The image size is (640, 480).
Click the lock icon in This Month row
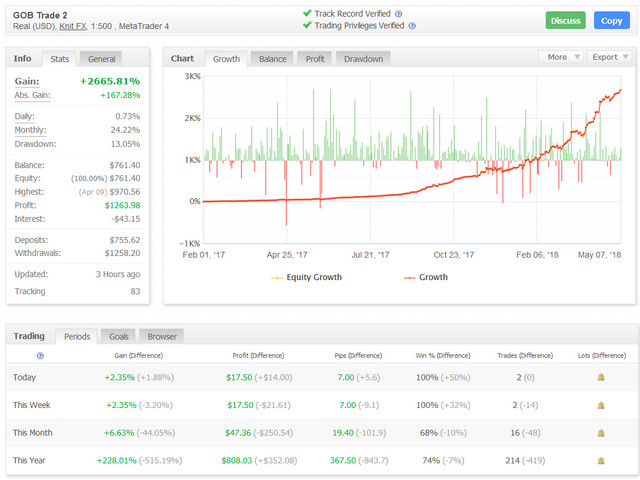(601, 433)
